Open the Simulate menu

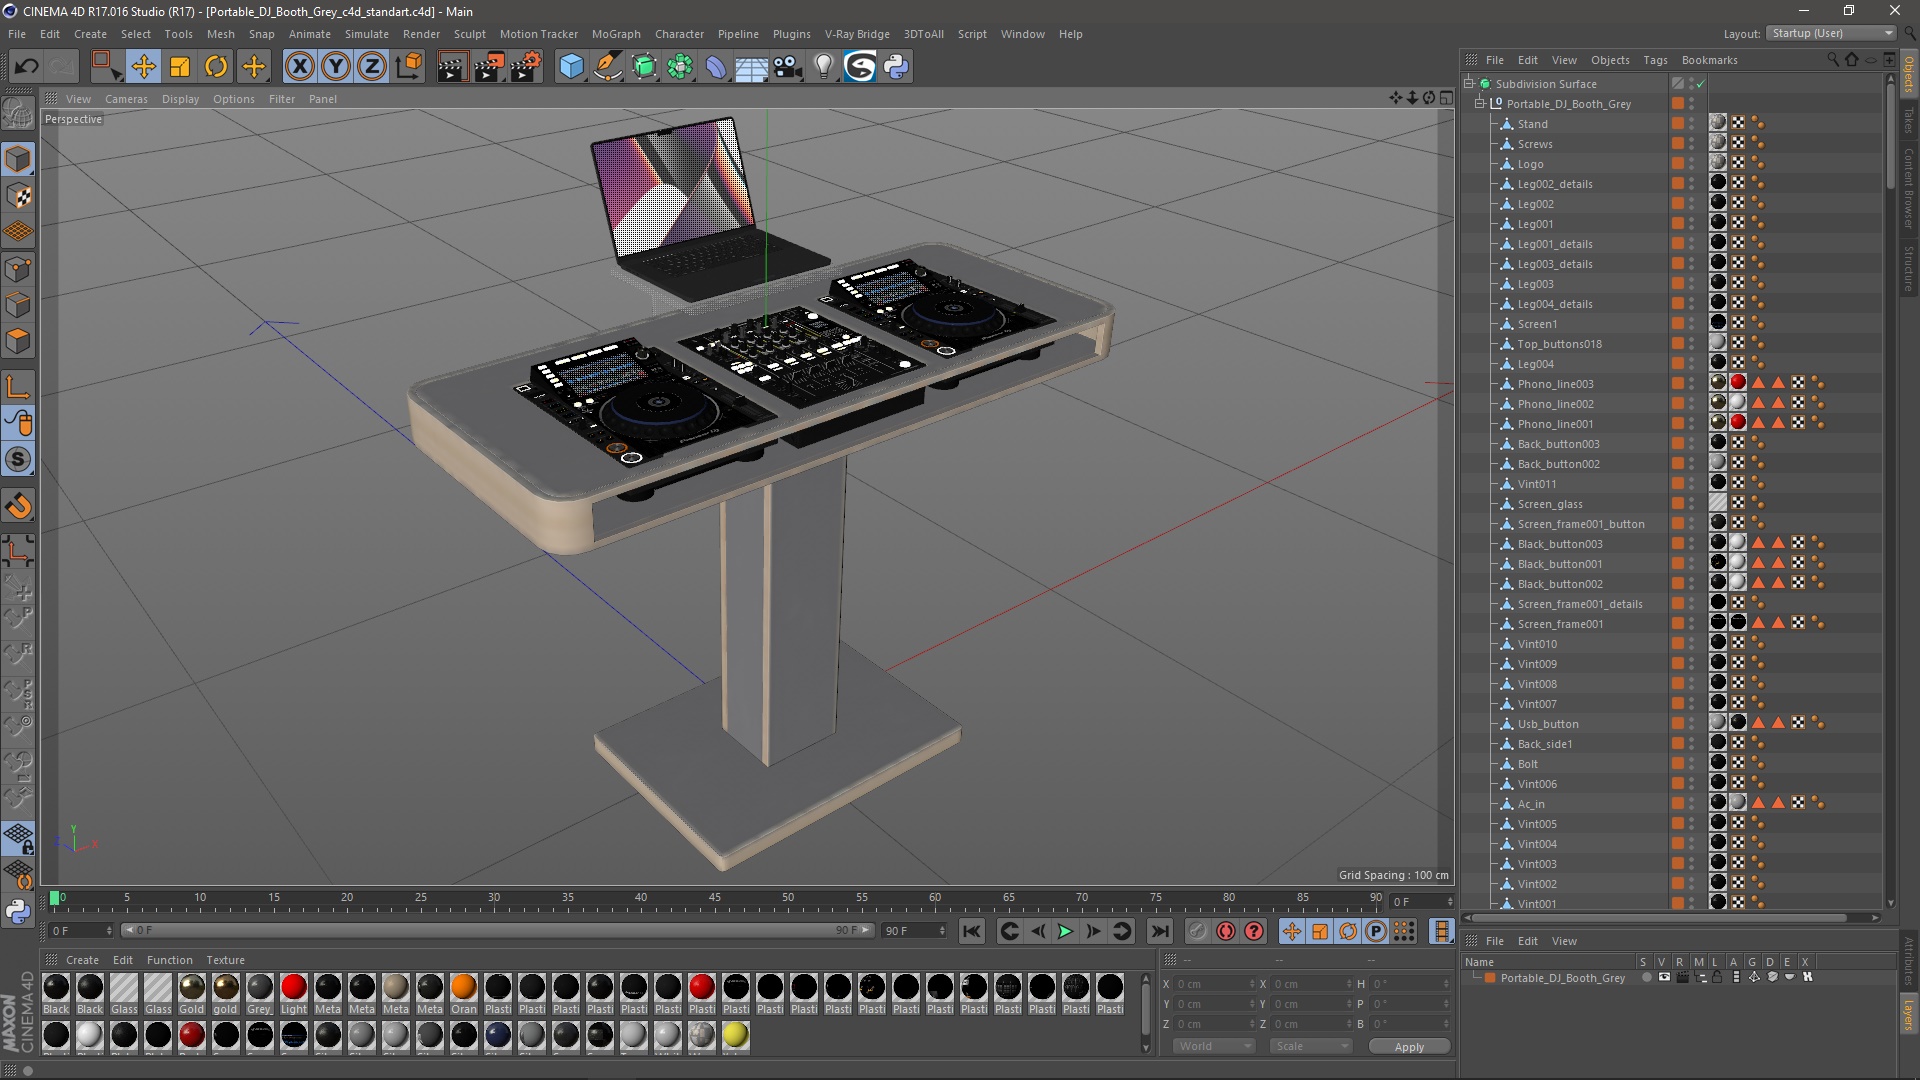coord(367,34)
